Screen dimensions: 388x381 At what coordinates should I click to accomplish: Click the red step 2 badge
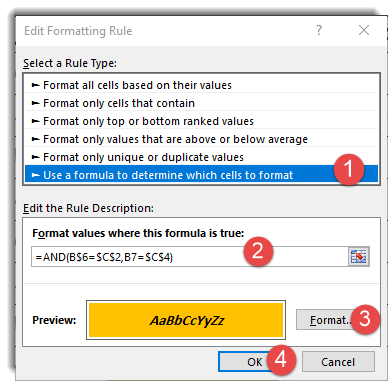pos(258,251)
